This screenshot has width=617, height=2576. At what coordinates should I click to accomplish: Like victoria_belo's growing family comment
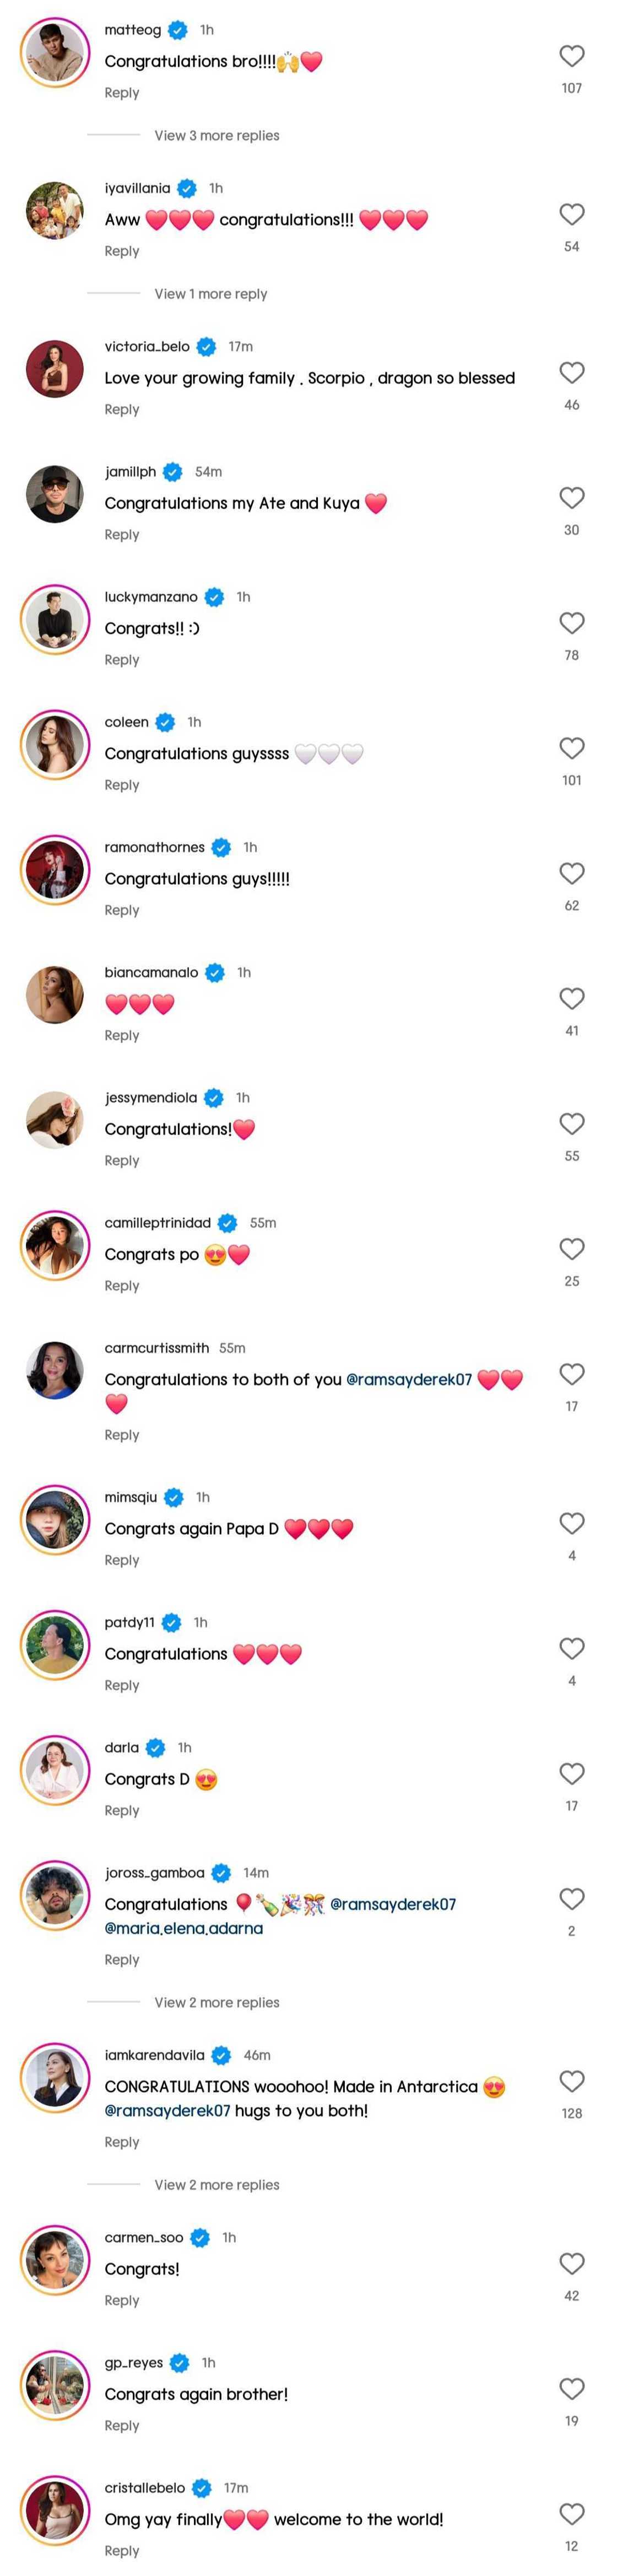pos(571,373)
